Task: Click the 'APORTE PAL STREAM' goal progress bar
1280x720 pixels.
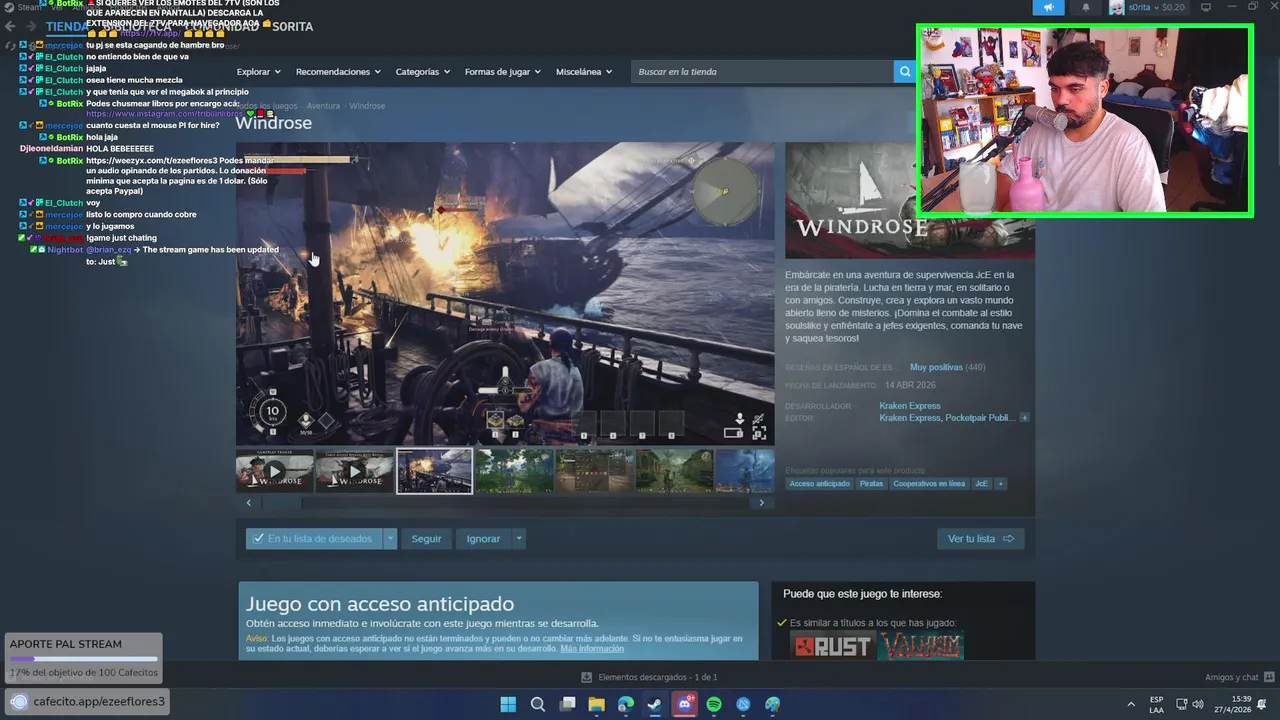Action: pyautogui.click(x=84, y=659)
